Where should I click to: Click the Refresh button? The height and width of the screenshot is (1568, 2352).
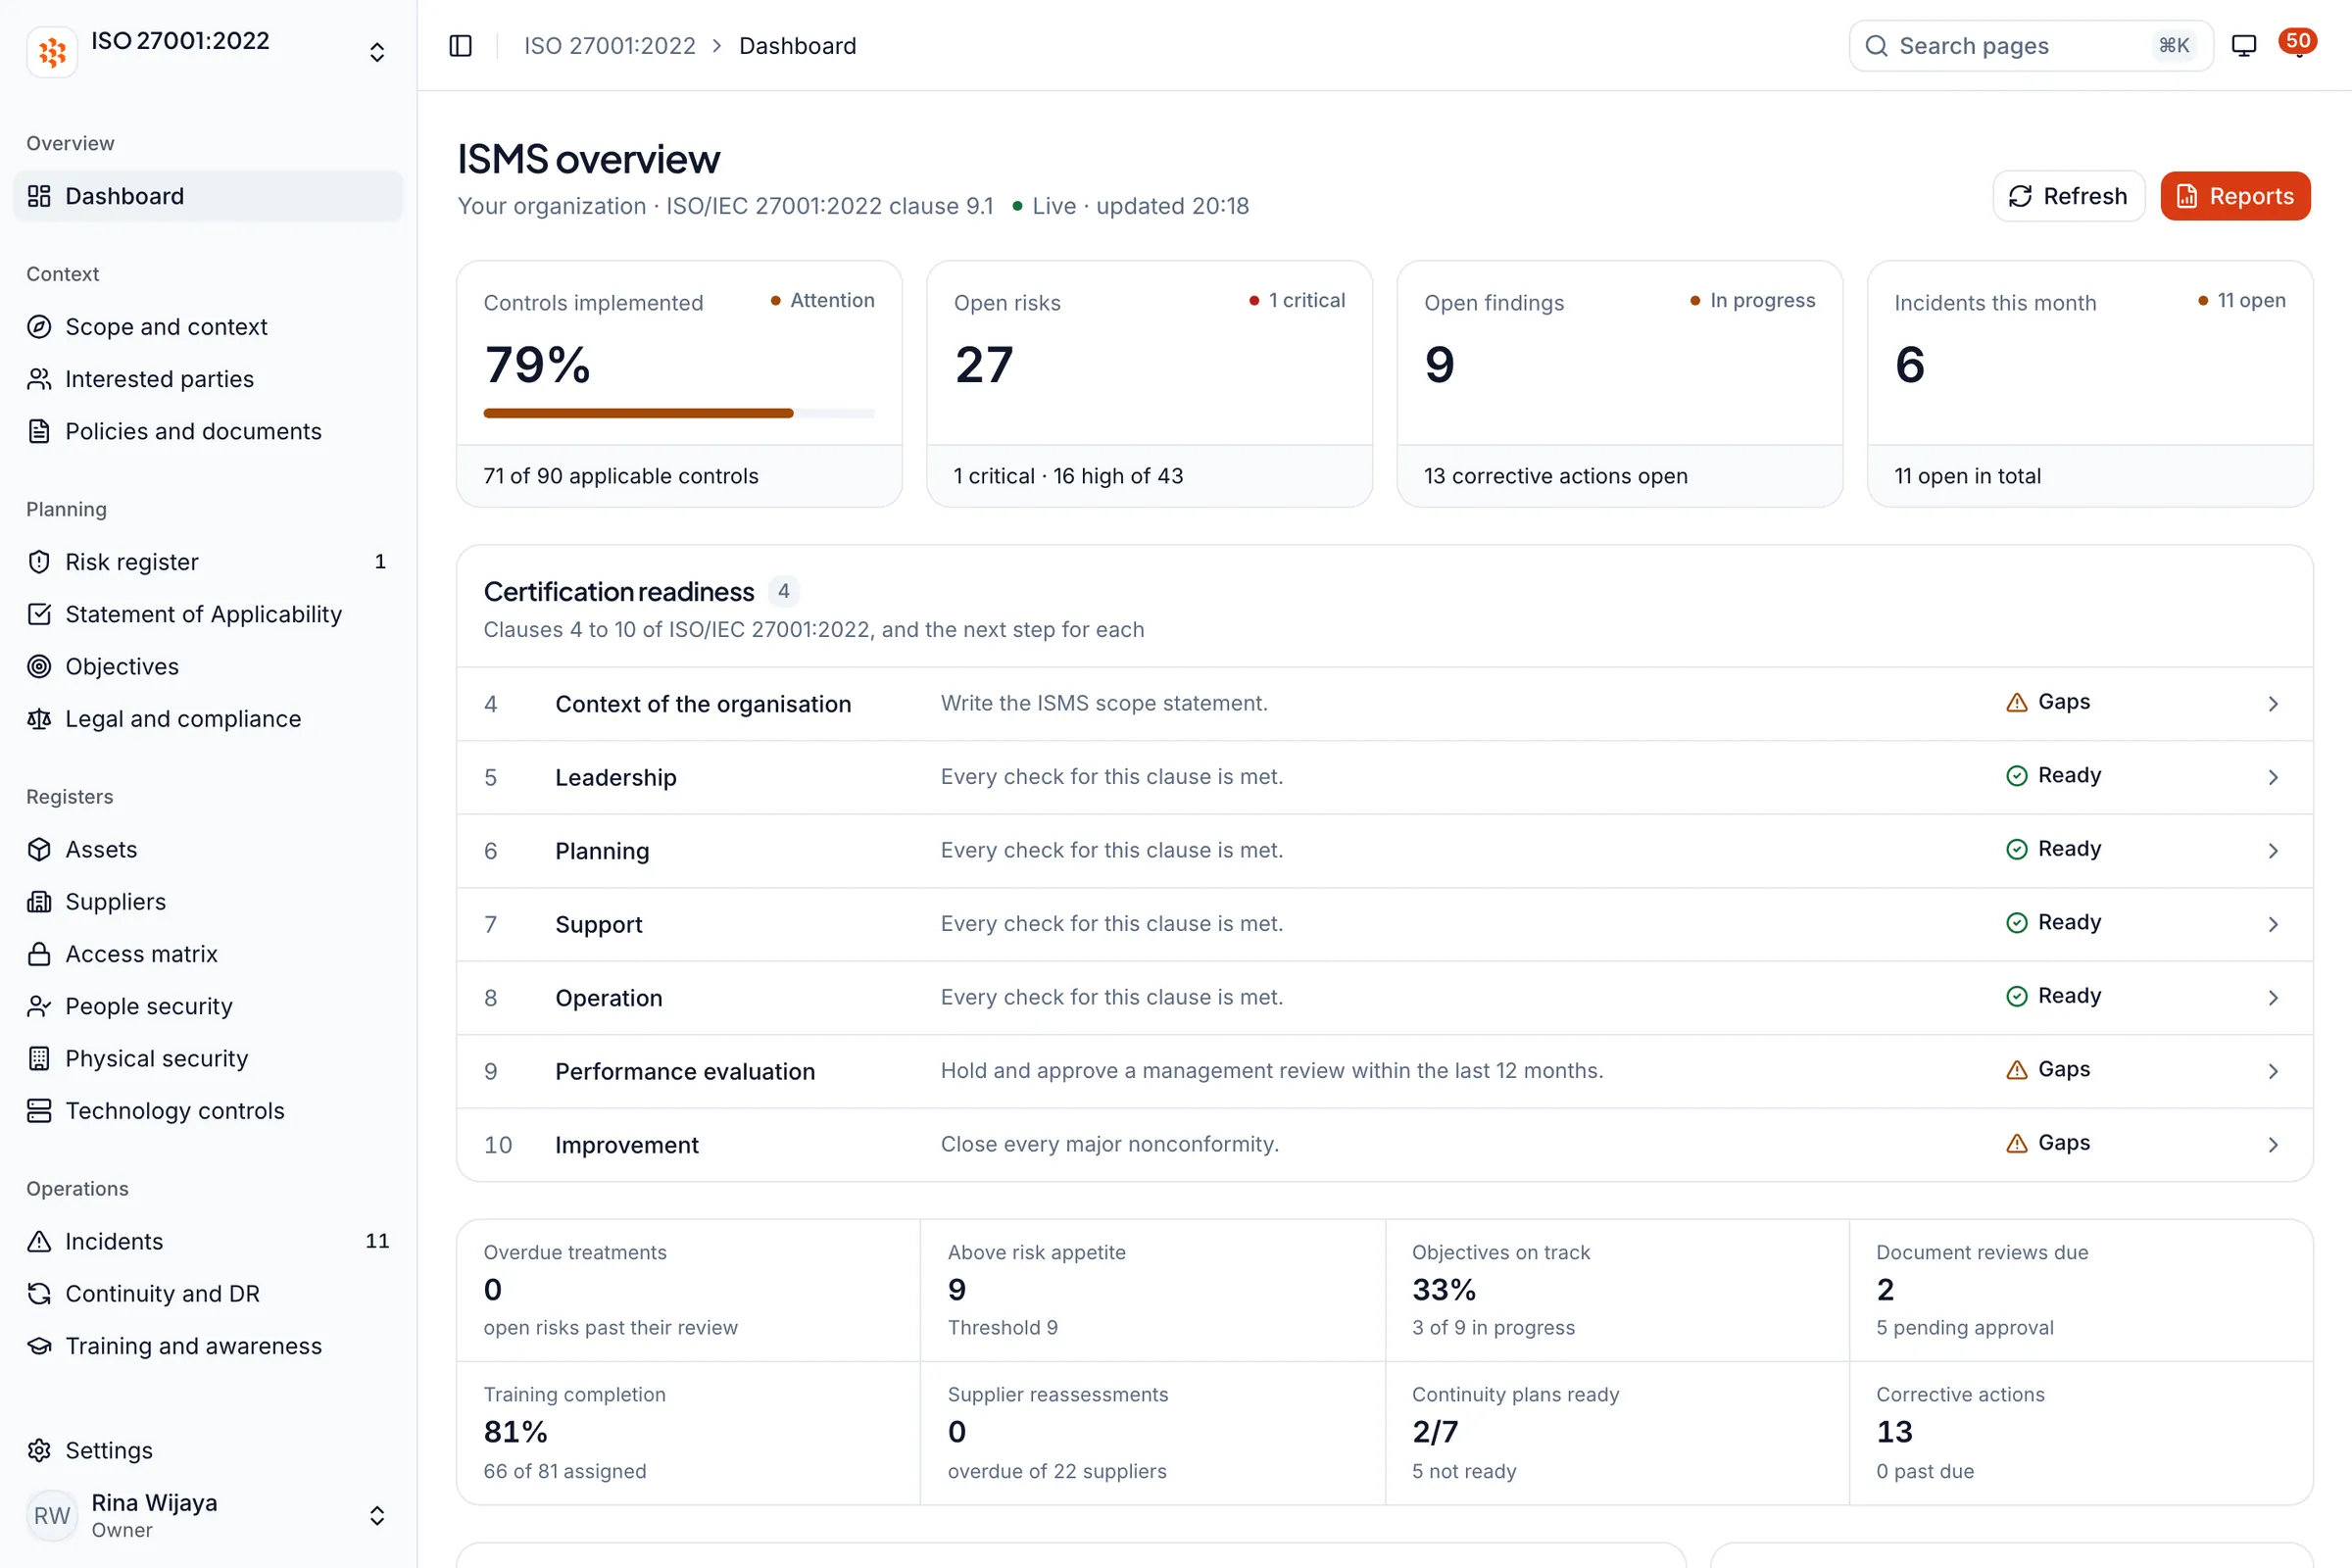(2068, 196)
